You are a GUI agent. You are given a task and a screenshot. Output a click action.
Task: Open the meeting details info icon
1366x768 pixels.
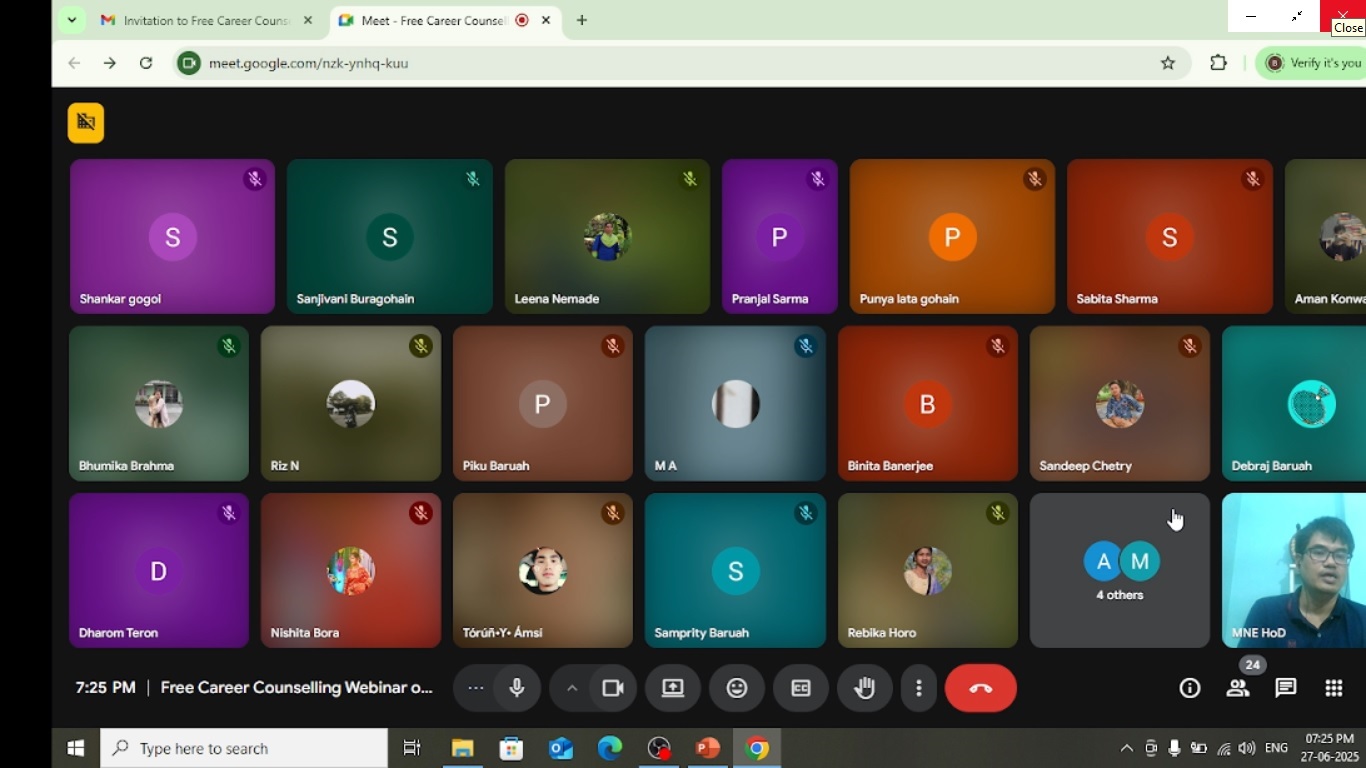click(x=1189, y=688)
